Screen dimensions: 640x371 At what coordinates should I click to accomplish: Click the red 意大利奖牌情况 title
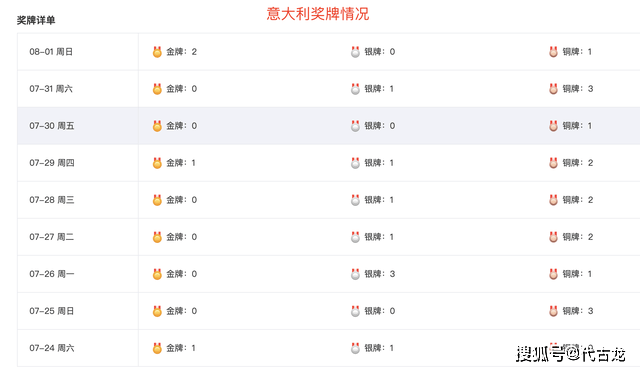[x=318, y=13]
